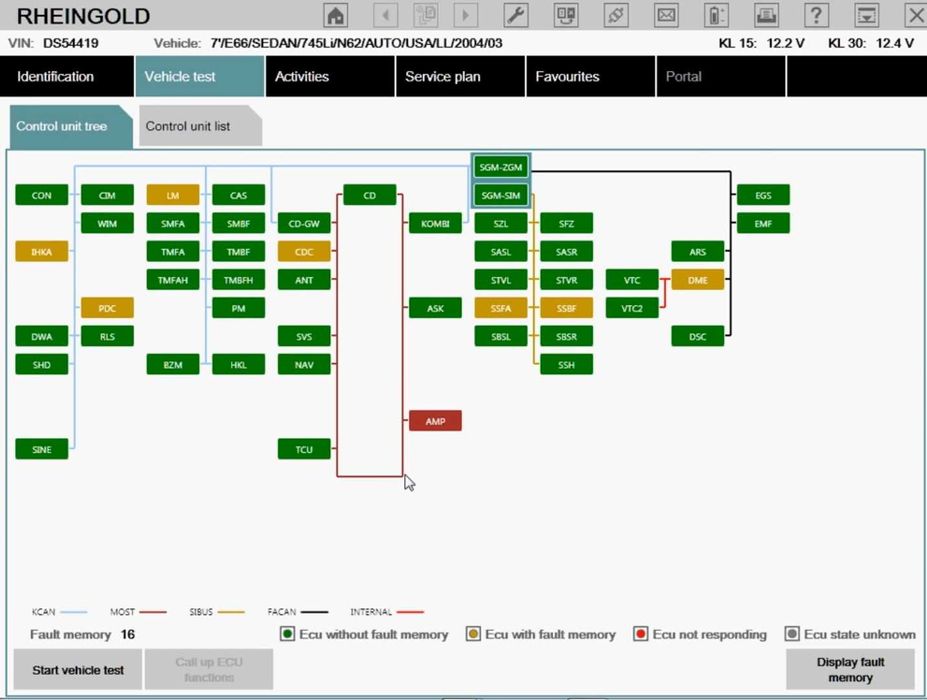Click Start vehicle test button
The image size is (927, 700).
77,669
